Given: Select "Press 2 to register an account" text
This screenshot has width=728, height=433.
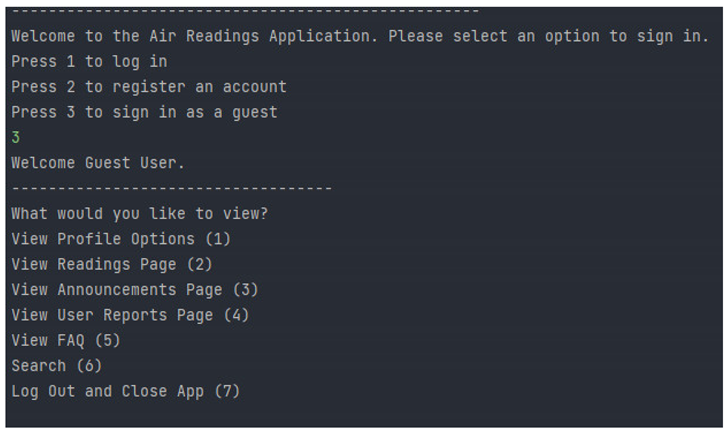Looking at the screenshot, I should [149, 87].
